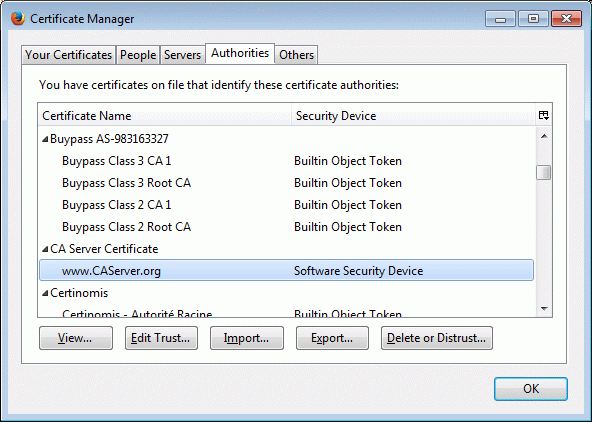The width and height of the screenshot is (592, 422).
Task: Open the People tab
Action: coord(138,55)
